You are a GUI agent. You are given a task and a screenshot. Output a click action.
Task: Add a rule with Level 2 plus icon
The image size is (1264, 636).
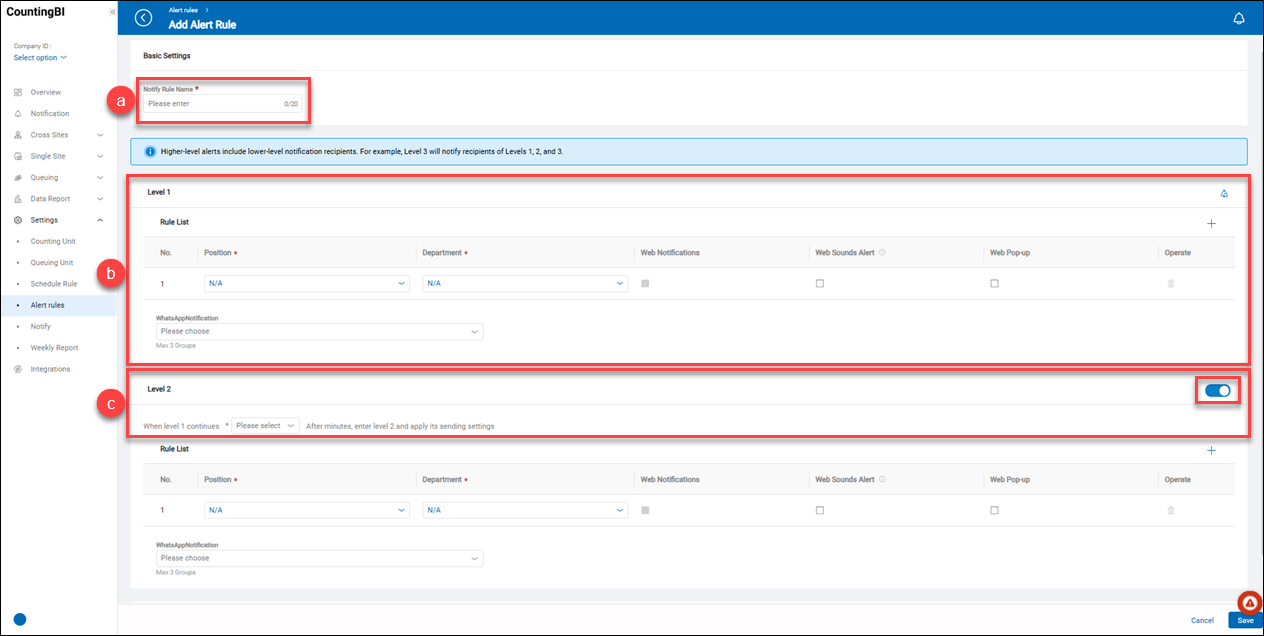(1211, 450)
